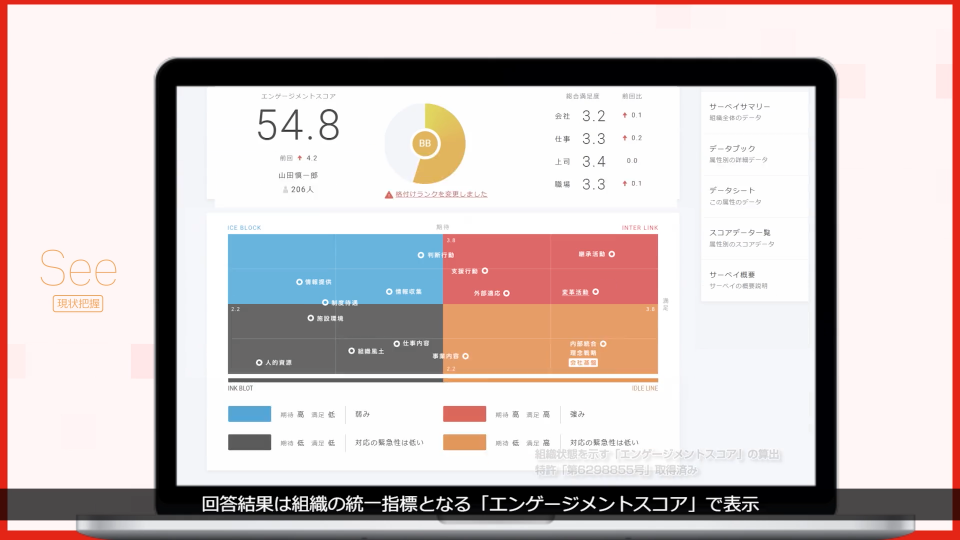Click the up arrow in 仕事 row
960x540 pixels.
624,138
